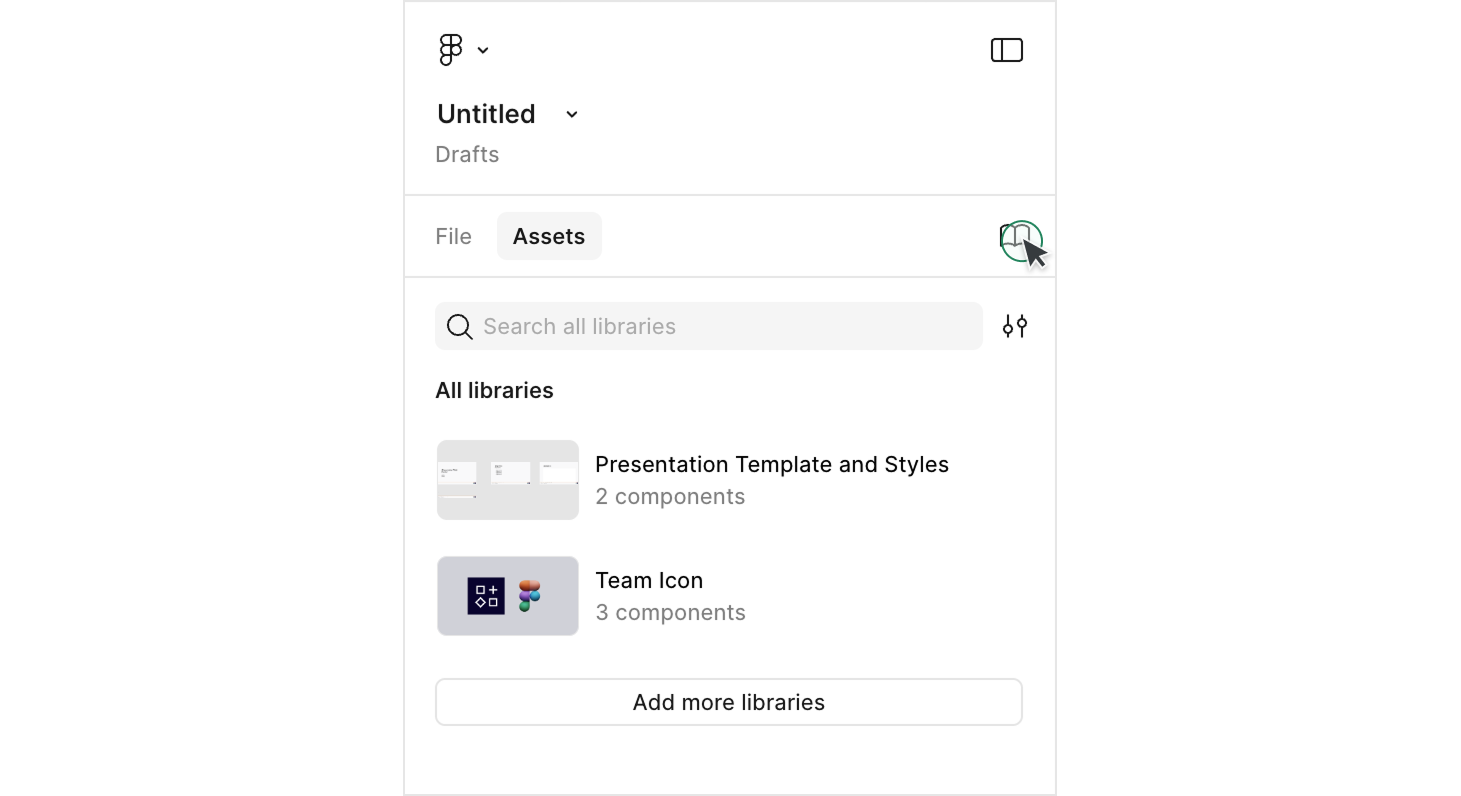Viewport: 1461px width, 796px height.
Task: Click the Team Icon library thumbnail icon
Action: pyautogui.click(x=507, y=595)
